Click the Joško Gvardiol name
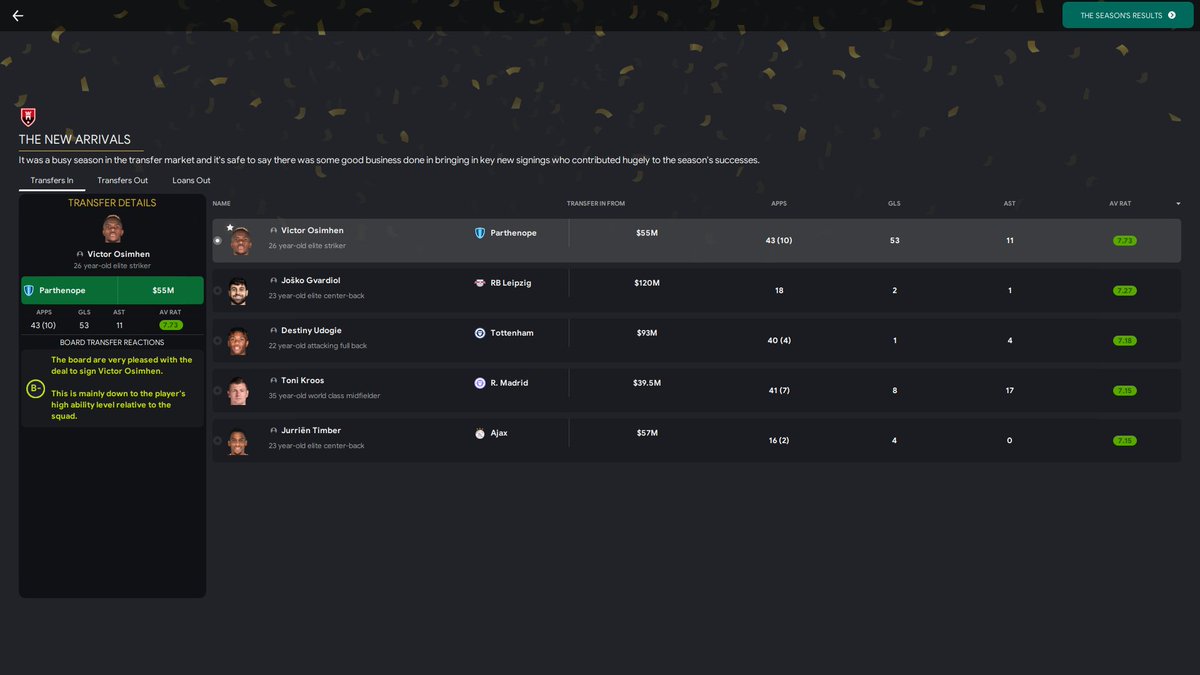1200x675 pixels. pos(311,281)
